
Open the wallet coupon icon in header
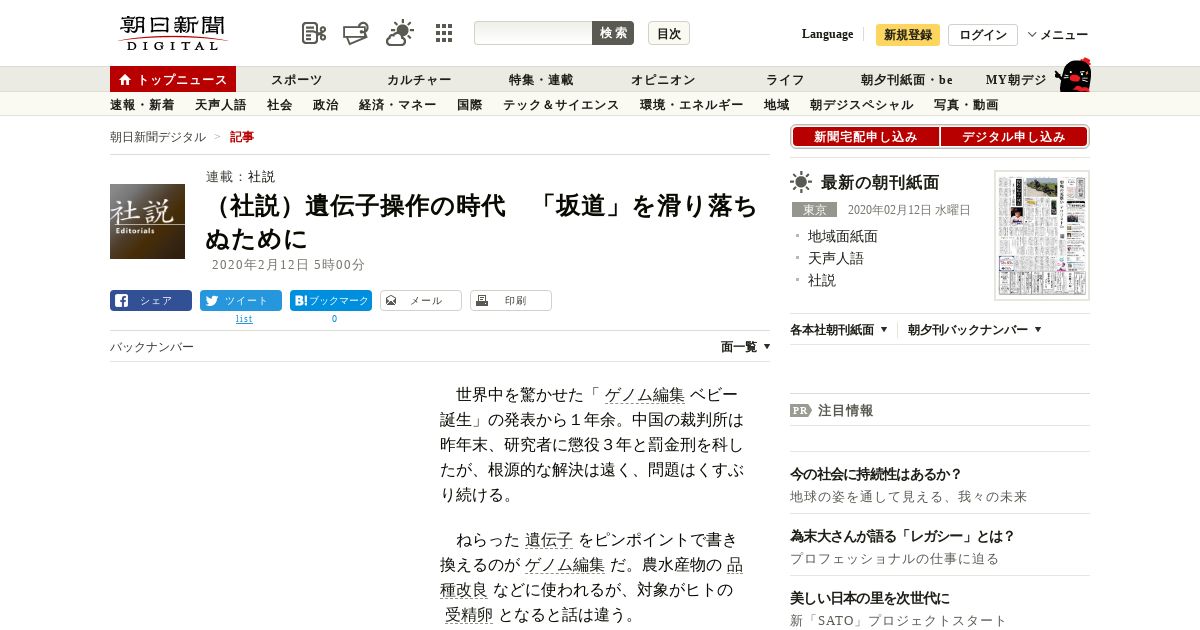point(356,33)
